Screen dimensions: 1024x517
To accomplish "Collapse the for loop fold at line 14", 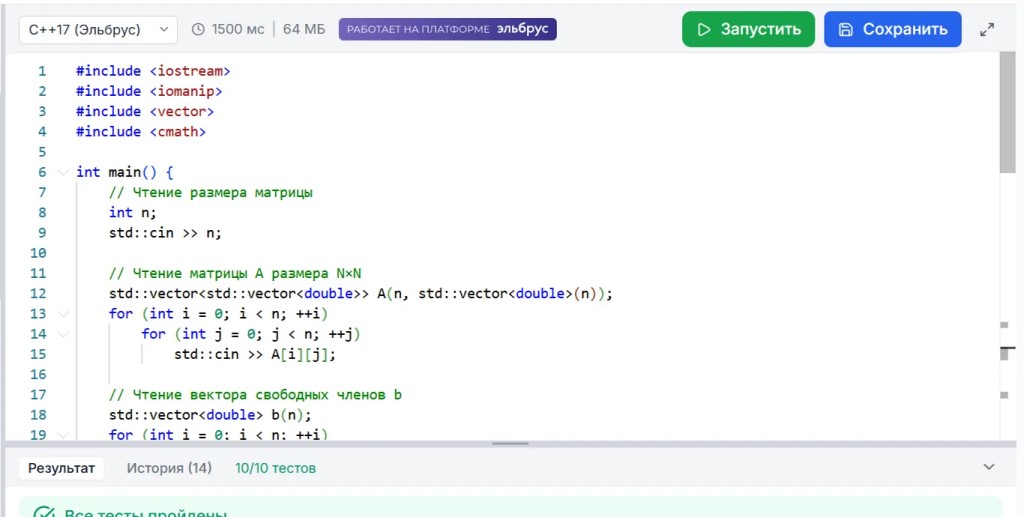I will (63, 334).
